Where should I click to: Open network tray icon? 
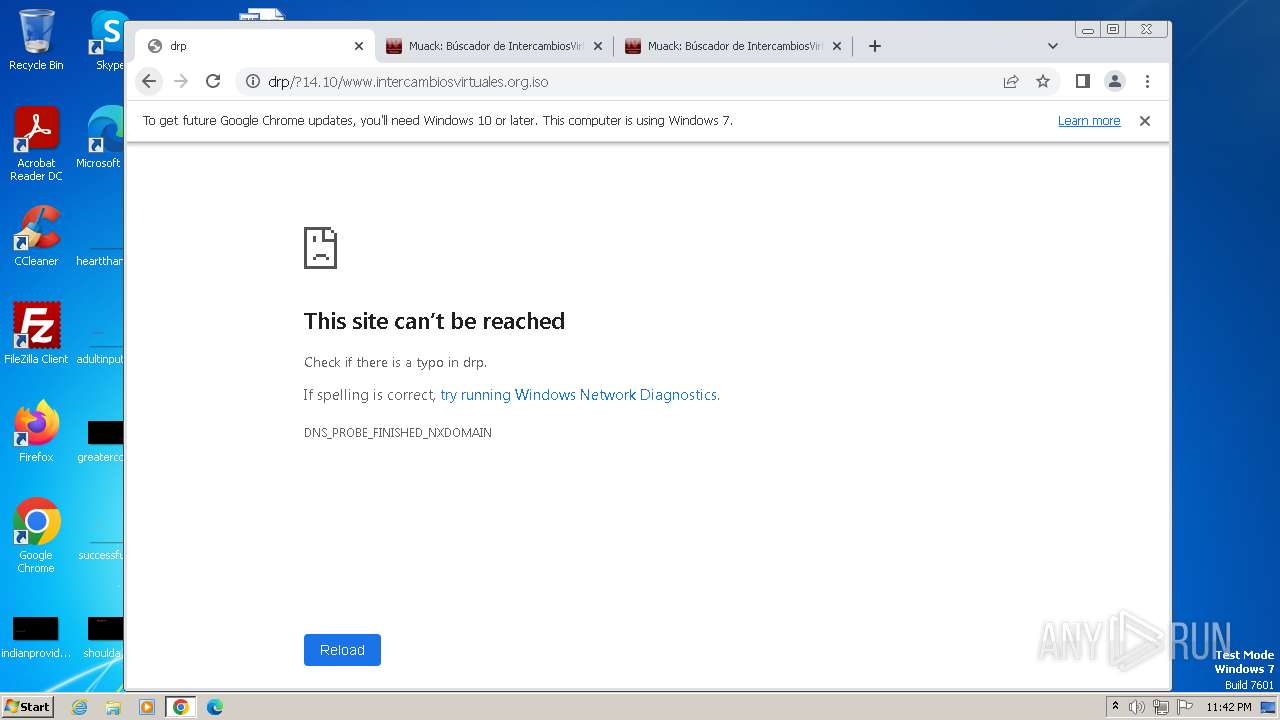point(1161,707)
